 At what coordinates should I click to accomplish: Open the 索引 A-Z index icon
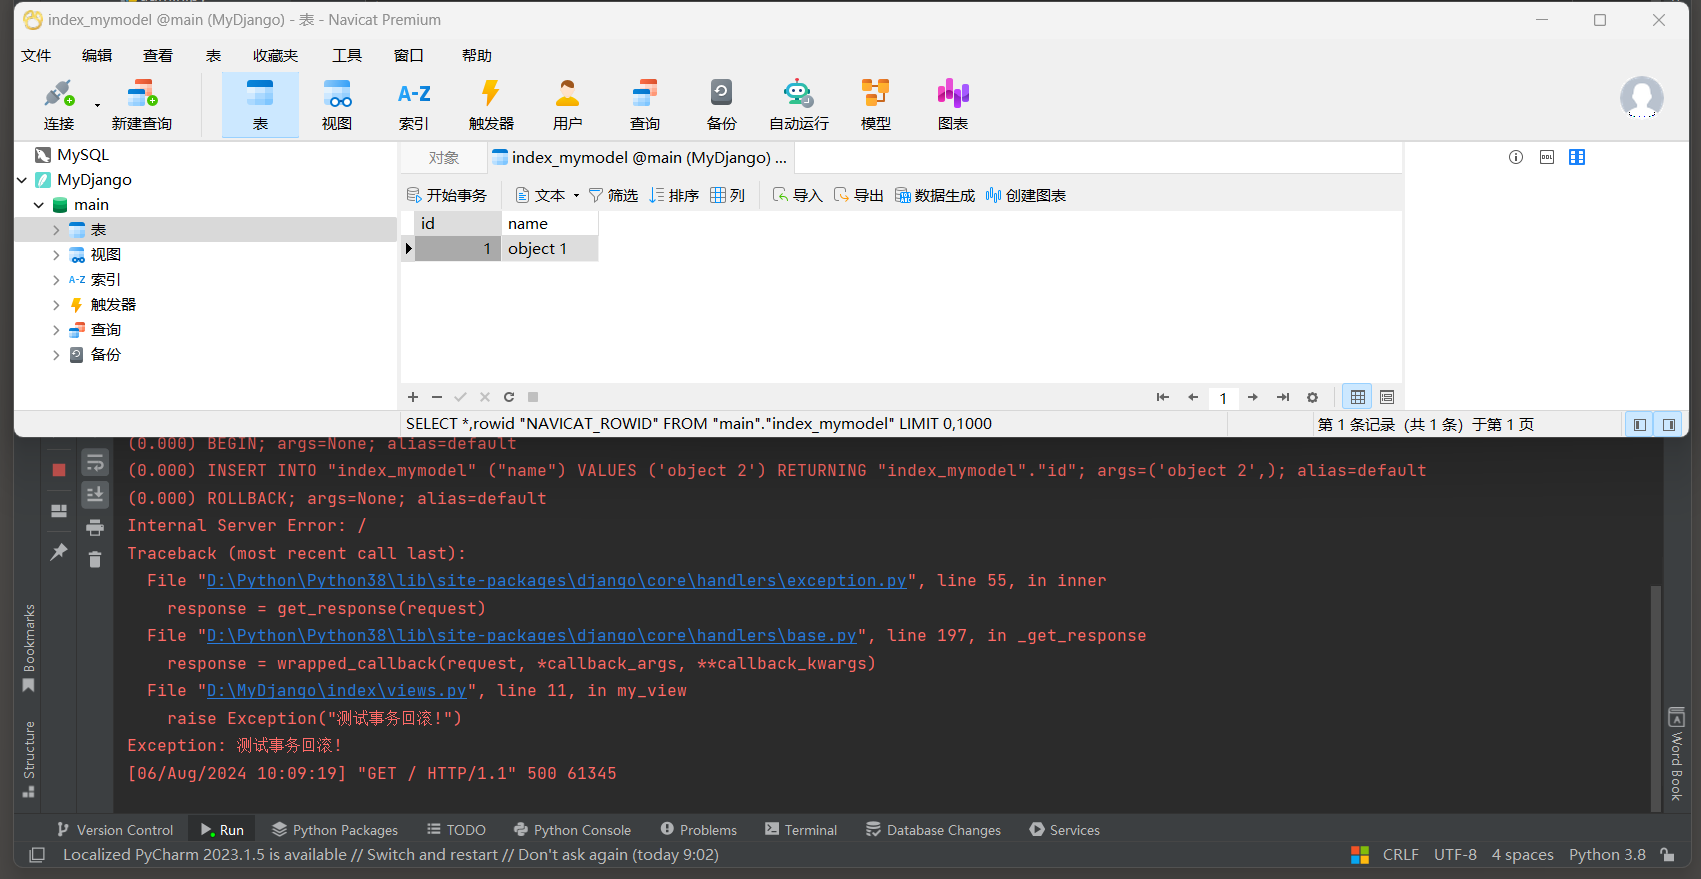(x=414, y=105)
